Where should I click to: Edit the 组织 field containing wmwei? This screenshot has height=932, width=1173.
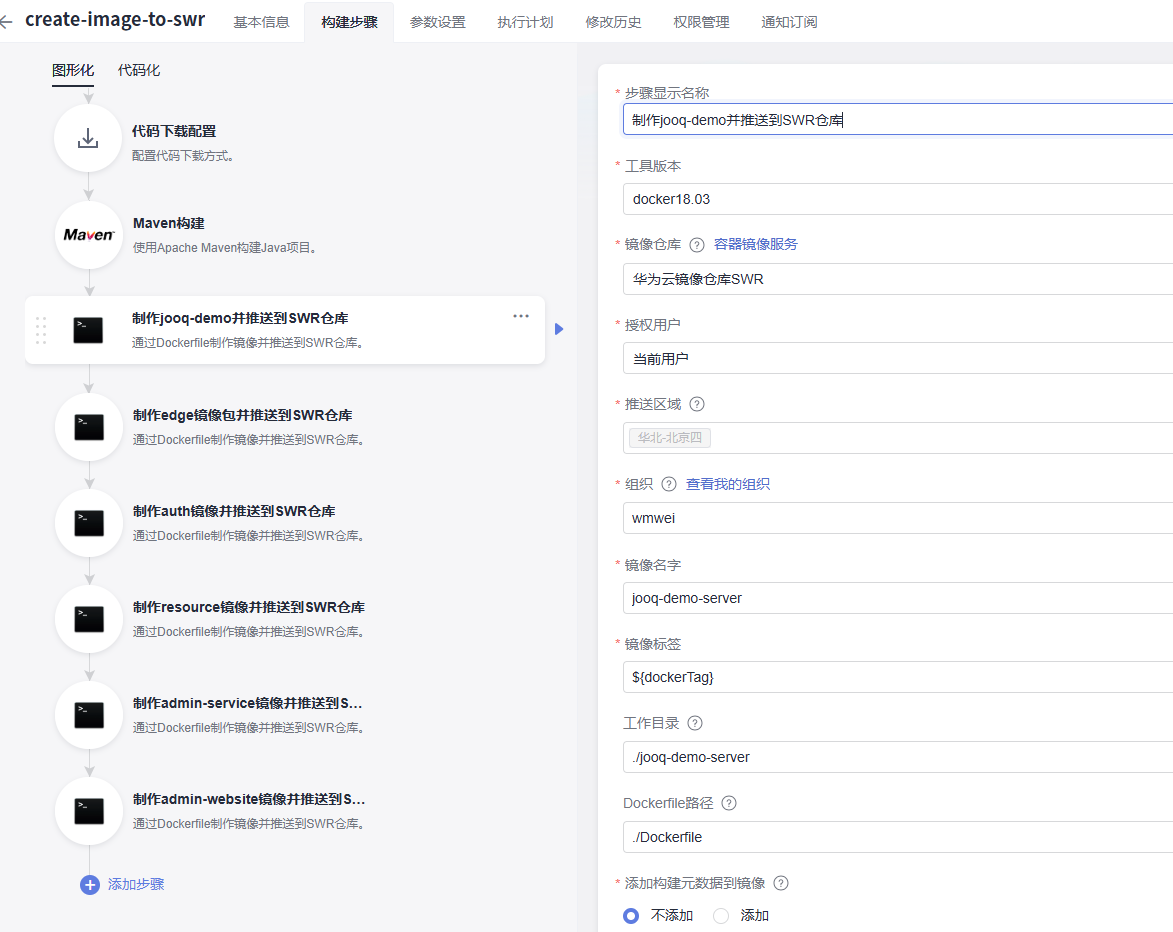[x=898, y=518]
